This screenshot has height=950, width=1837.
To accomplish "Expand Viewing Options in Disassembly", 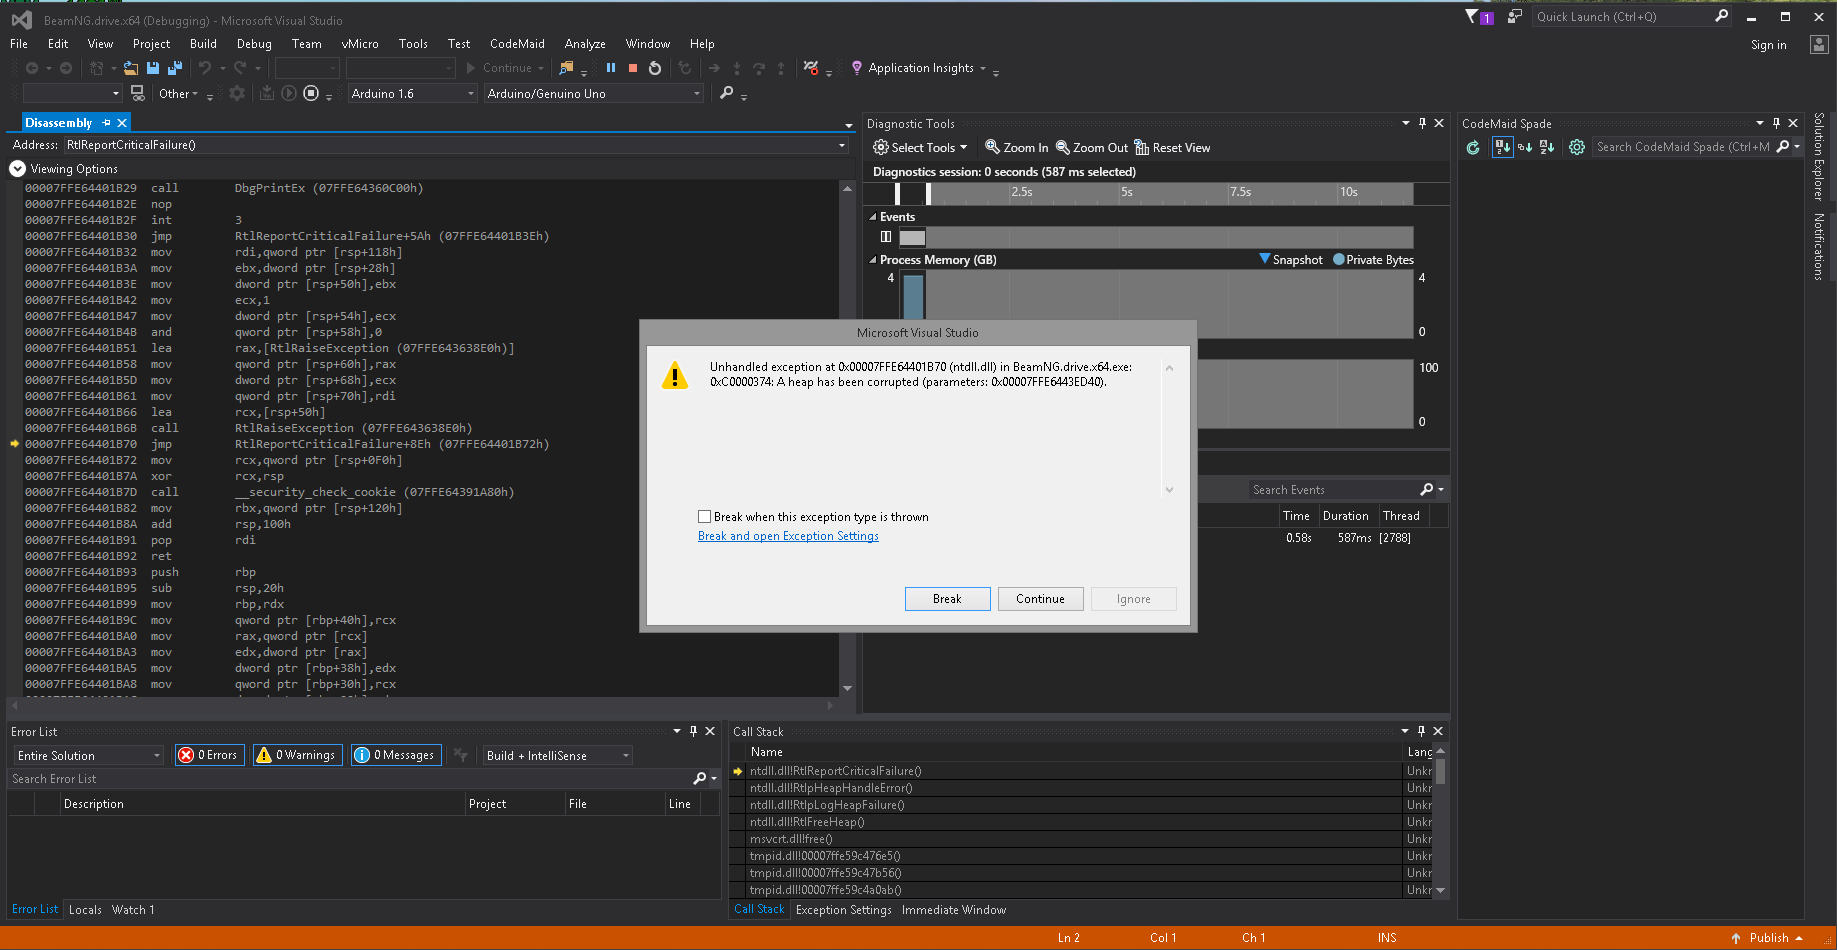I will coord(17,169).
